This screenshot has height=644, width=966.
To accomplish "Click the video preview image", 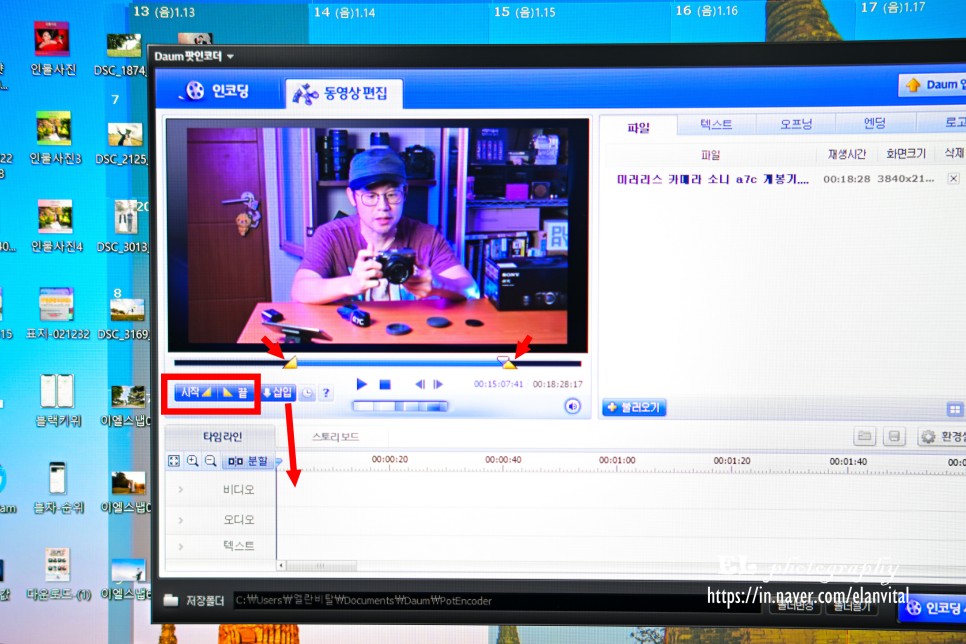I will point(377,235).
